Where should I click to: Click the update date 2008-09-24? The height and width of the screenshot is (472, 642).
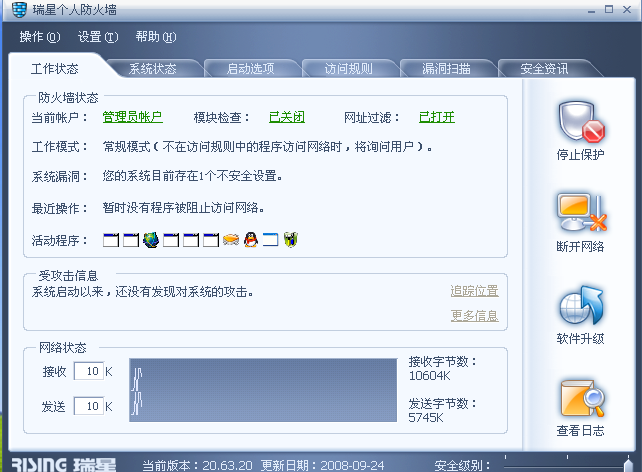[x=352, y=465]
